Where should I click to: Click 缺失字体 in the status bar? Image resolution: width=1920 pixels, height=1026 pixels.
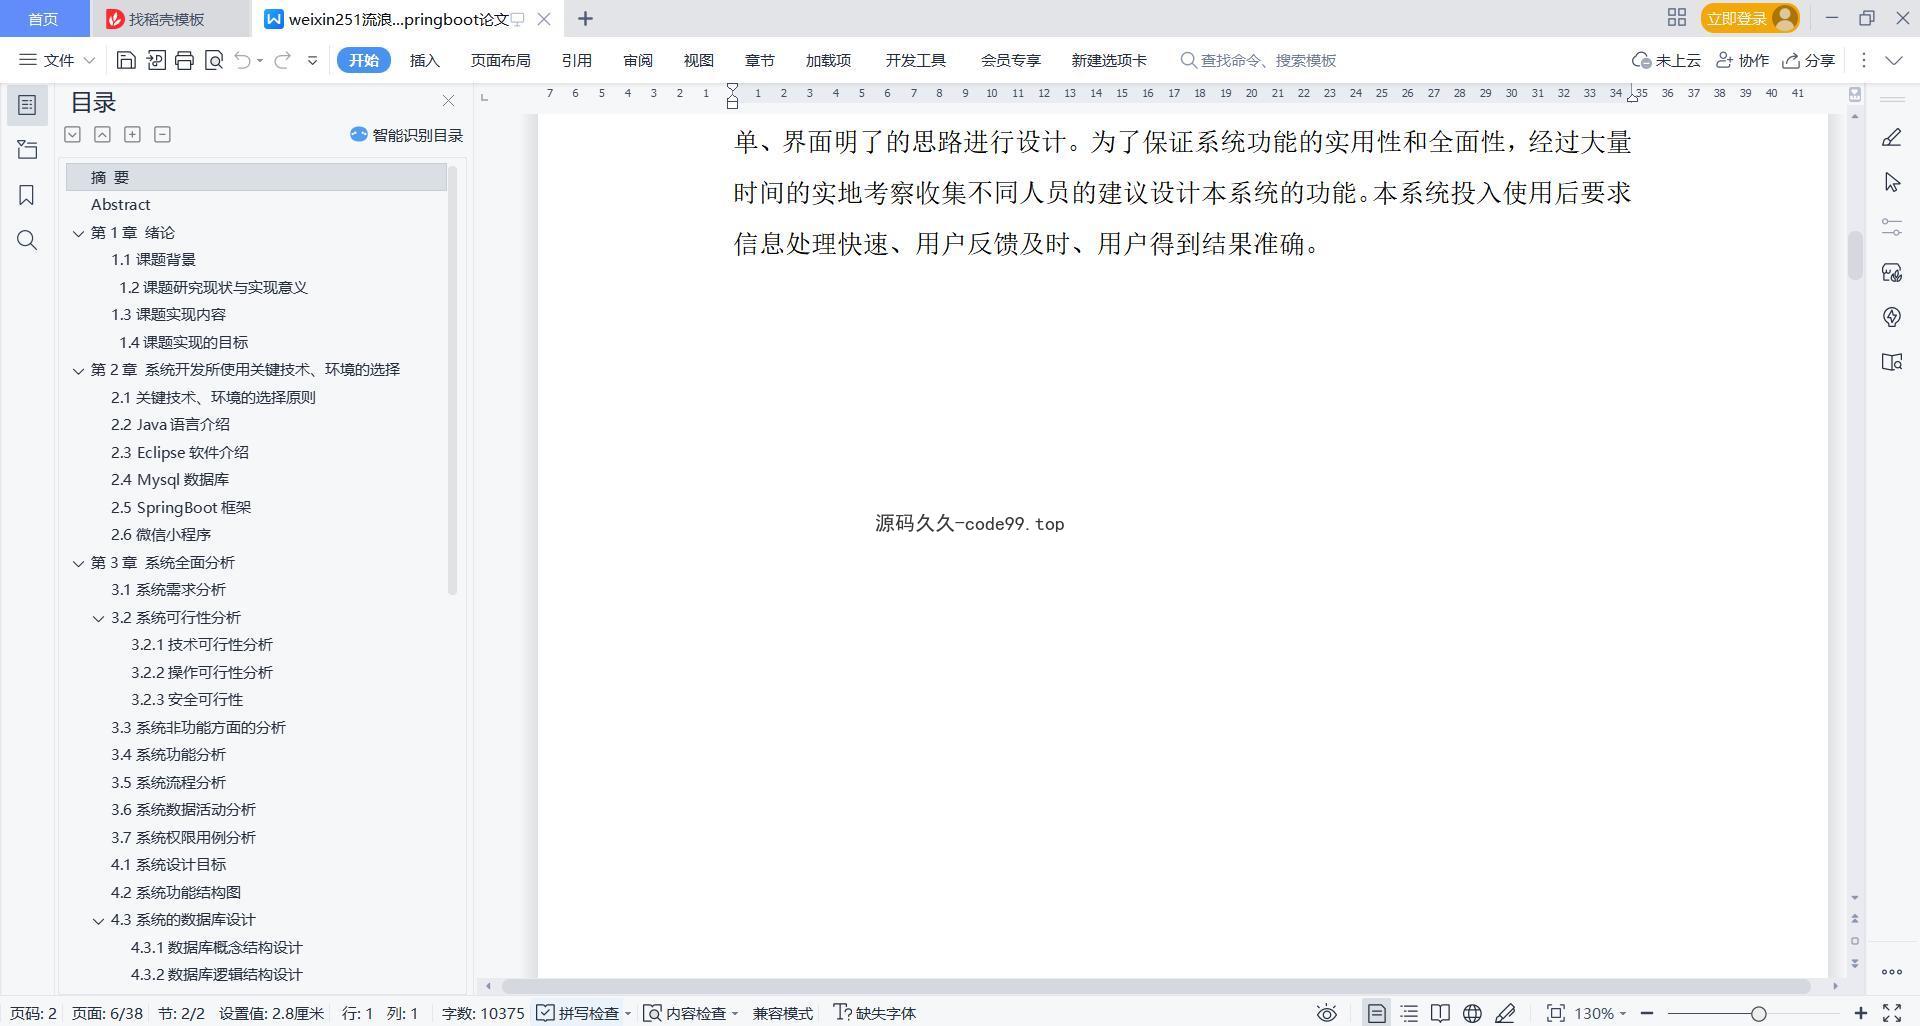coord(875,1013)
